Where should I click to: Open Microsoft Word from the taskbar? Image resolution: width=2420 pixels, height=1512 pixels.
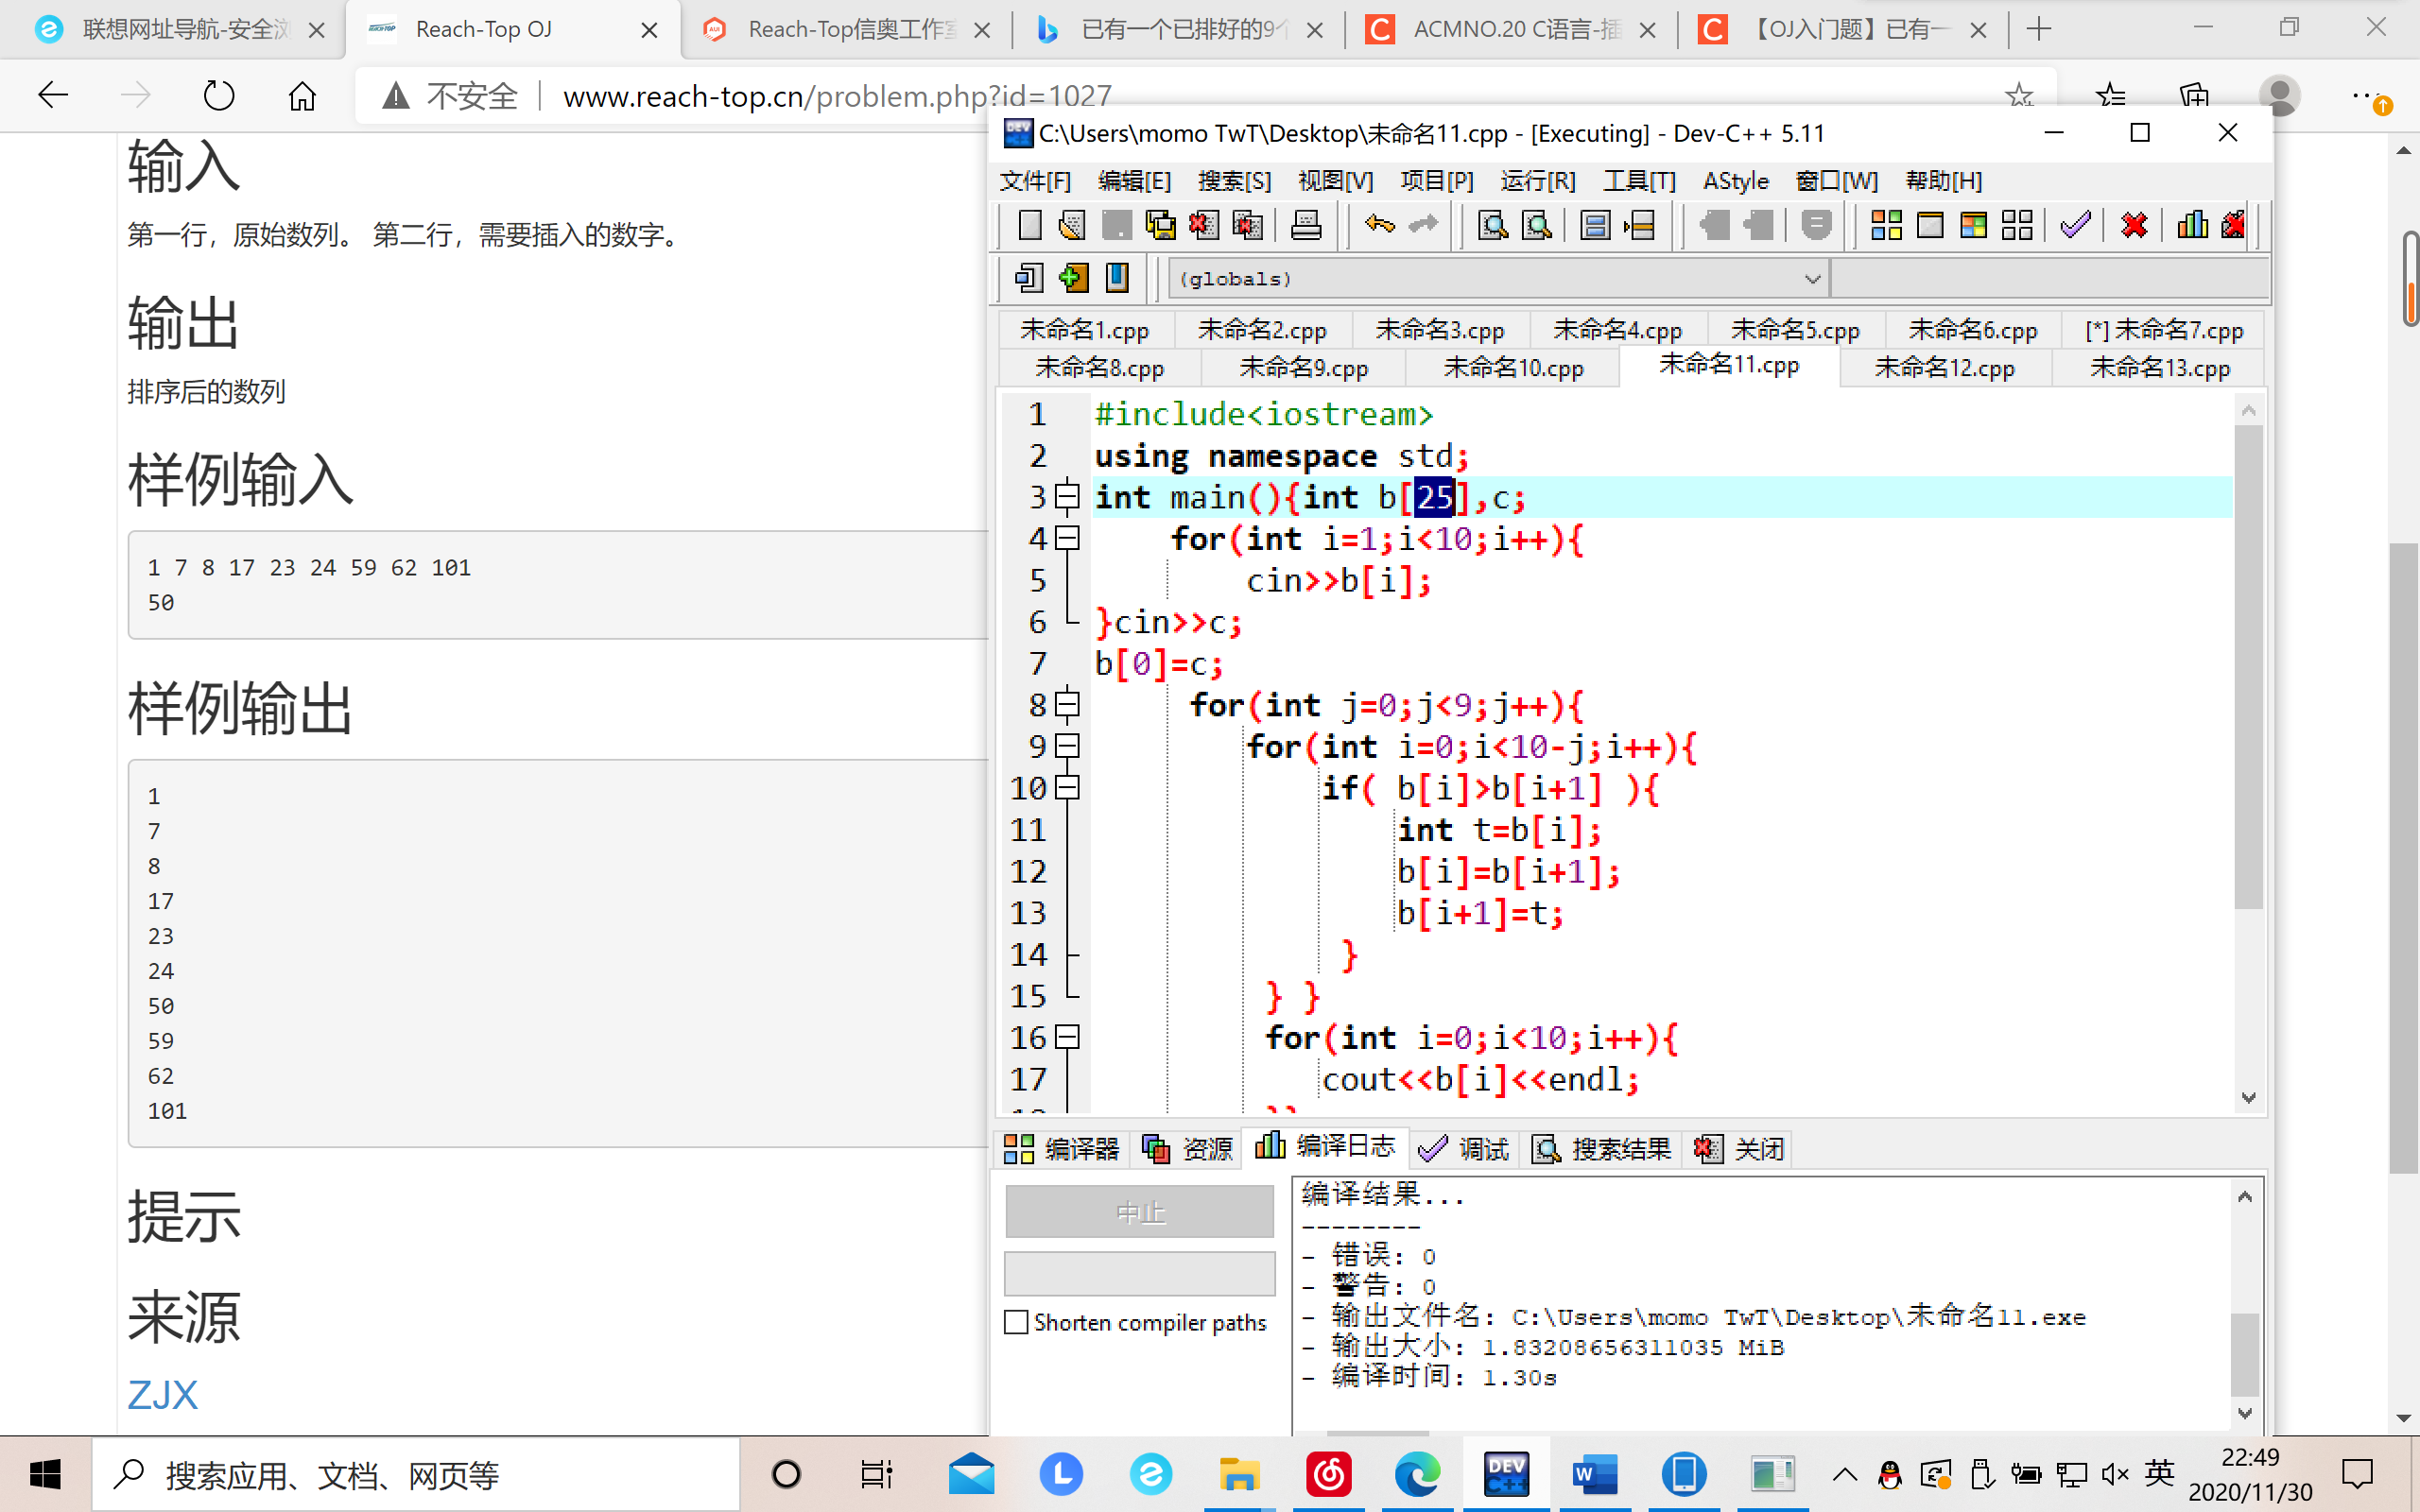tap(1594, 1474)
